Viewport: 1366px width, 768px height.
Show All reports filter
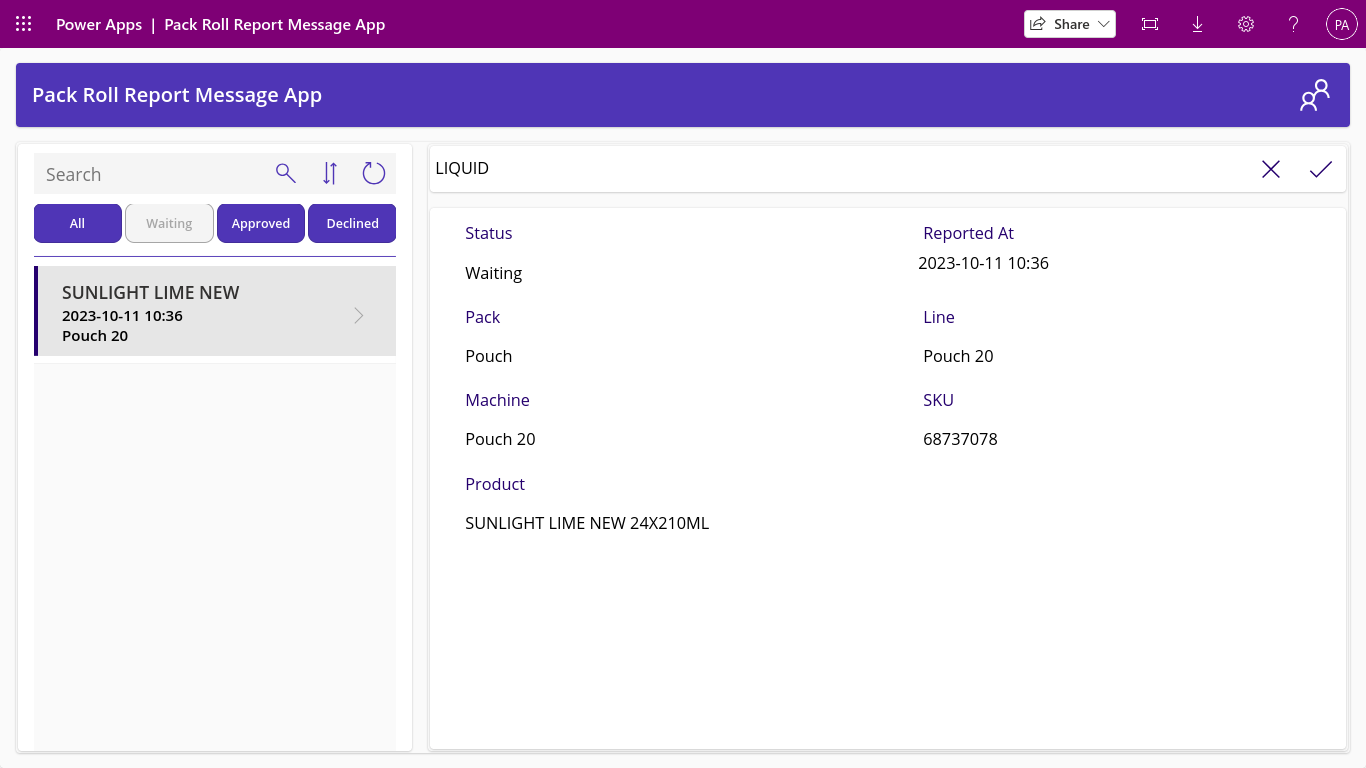[x=78, y=223]
